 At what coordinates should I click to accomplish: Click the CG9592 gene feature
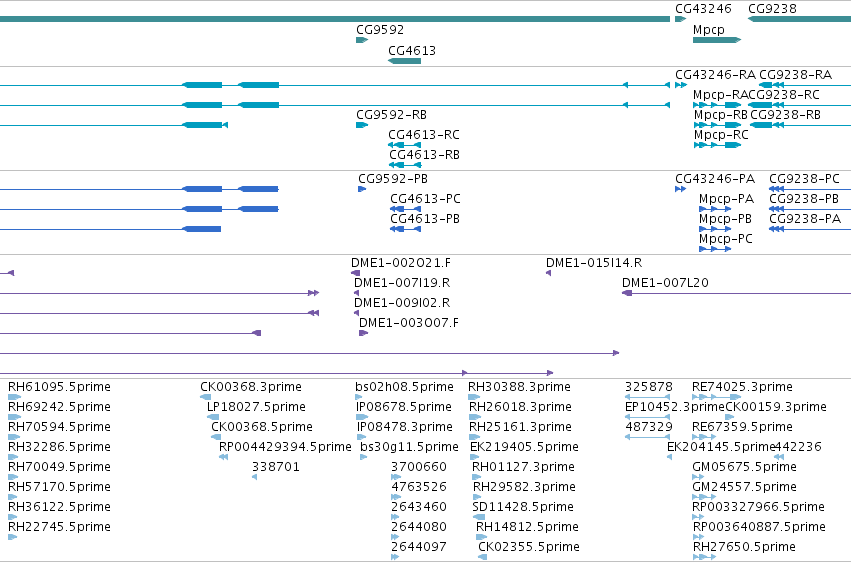(x=362, y=40)
